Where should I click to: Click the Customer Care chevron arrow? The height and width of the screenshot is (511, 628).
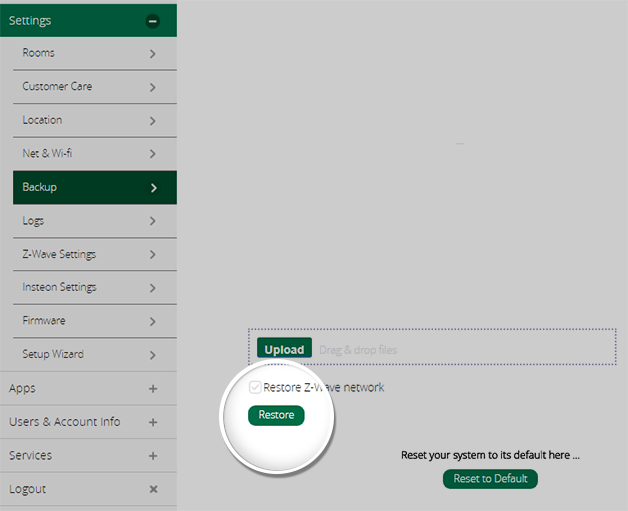(x=152, y=87)
